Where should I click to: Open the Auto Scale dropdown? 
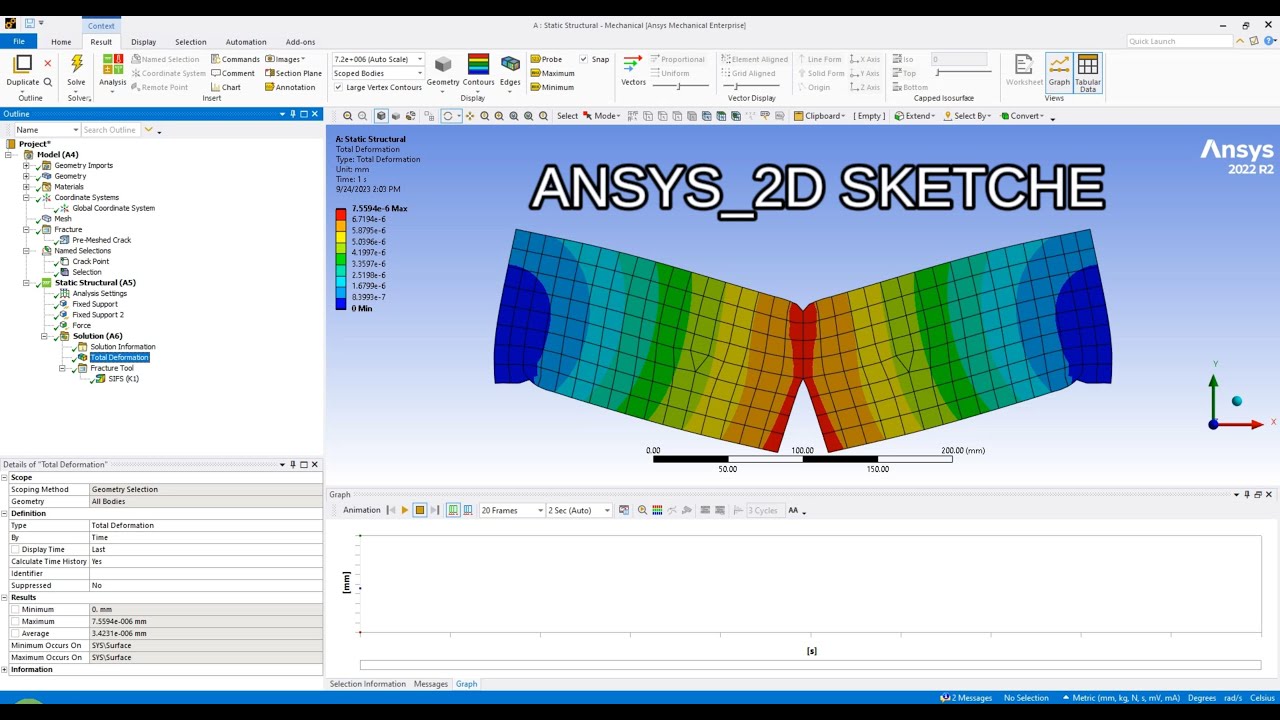[420, 59]
